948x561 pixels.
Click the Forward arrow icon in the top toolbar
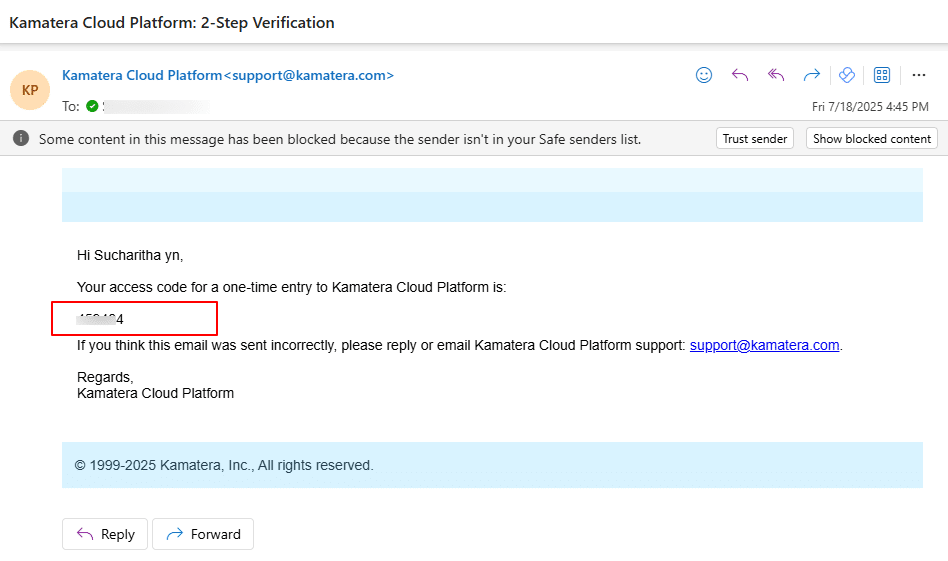pos(812,75)
